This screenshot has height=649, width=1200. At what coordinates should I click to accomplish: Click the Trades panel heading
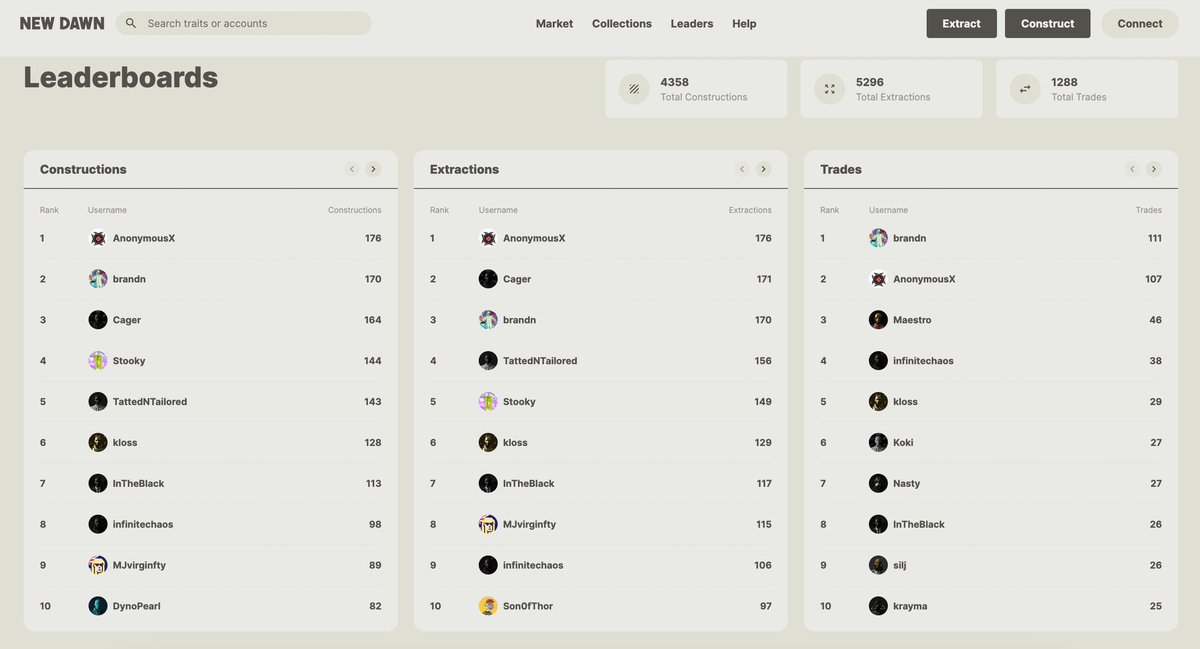tap(841, 169)
